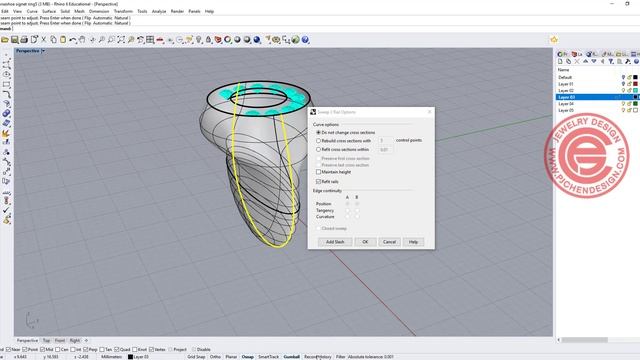Open the Transform menu

click(123, 11)
